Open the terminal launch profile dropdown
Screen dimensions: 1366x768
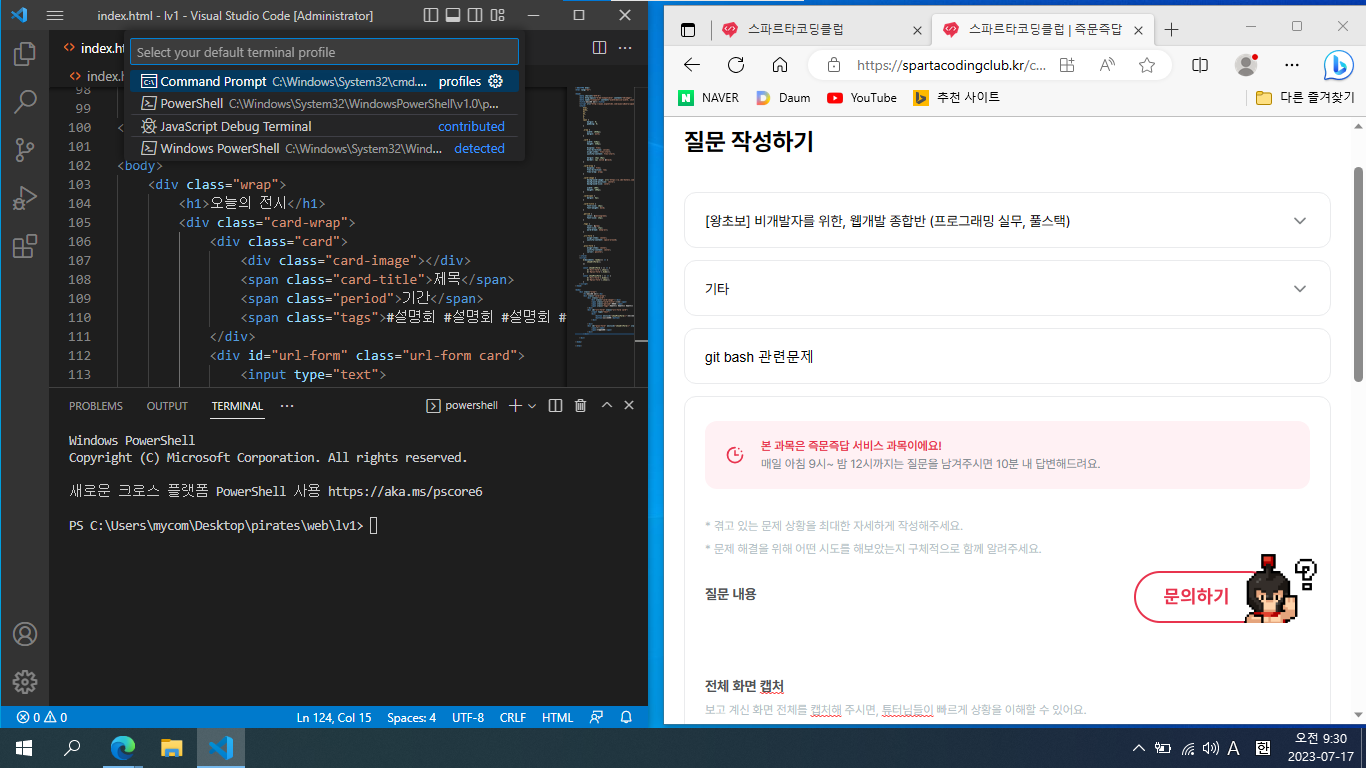pyautogui.click(x=532, y=405)
